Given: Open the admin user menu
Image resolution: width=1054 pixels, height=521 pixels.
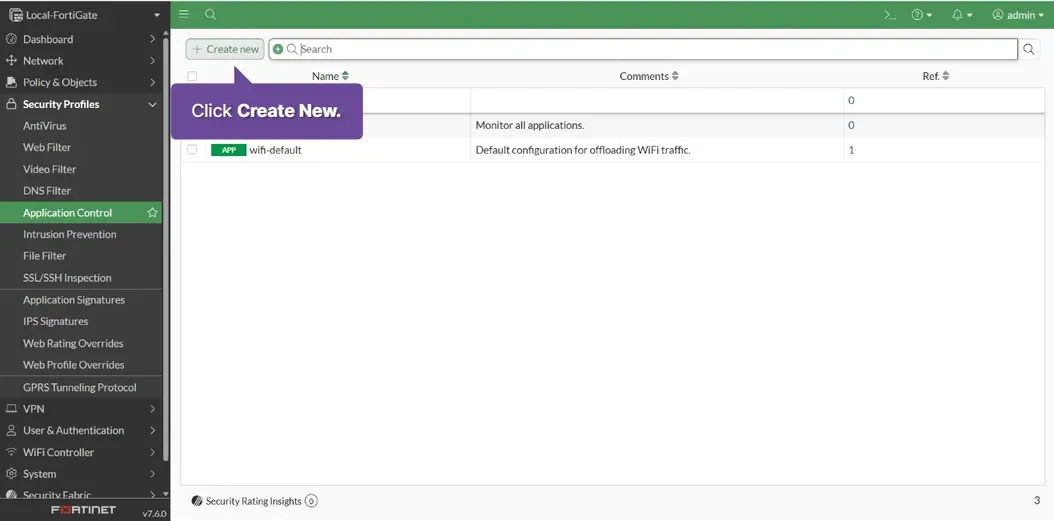Looking at the screenshot, I should pyautogui.click(x=1018, y=15).
